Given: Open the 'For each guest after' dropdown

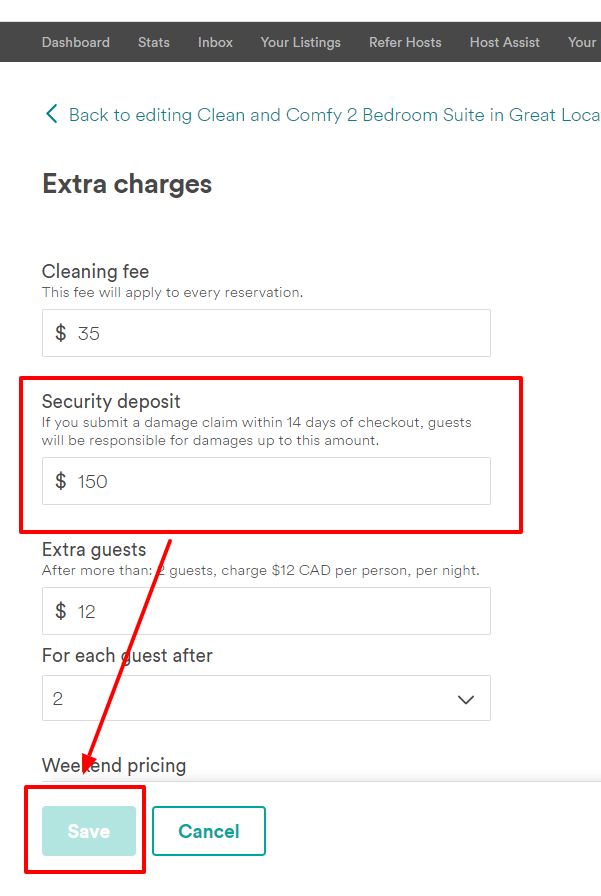Looking at the screenshot, I should coord(266,698).
